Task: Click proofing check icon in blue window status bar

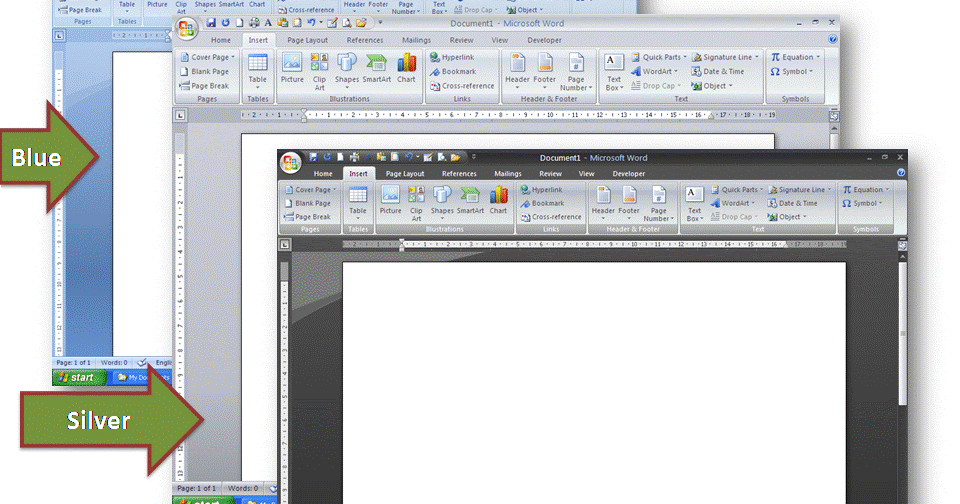Action: (x=142, y=363)
